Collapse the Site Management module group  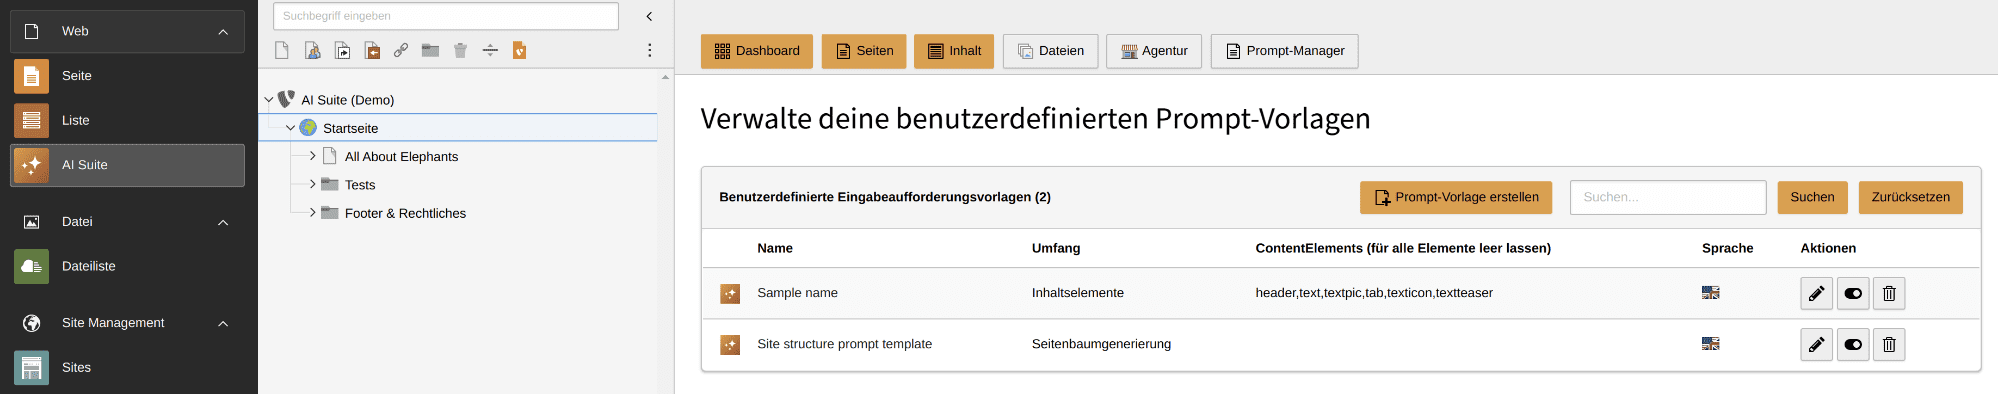click(223, 323)
